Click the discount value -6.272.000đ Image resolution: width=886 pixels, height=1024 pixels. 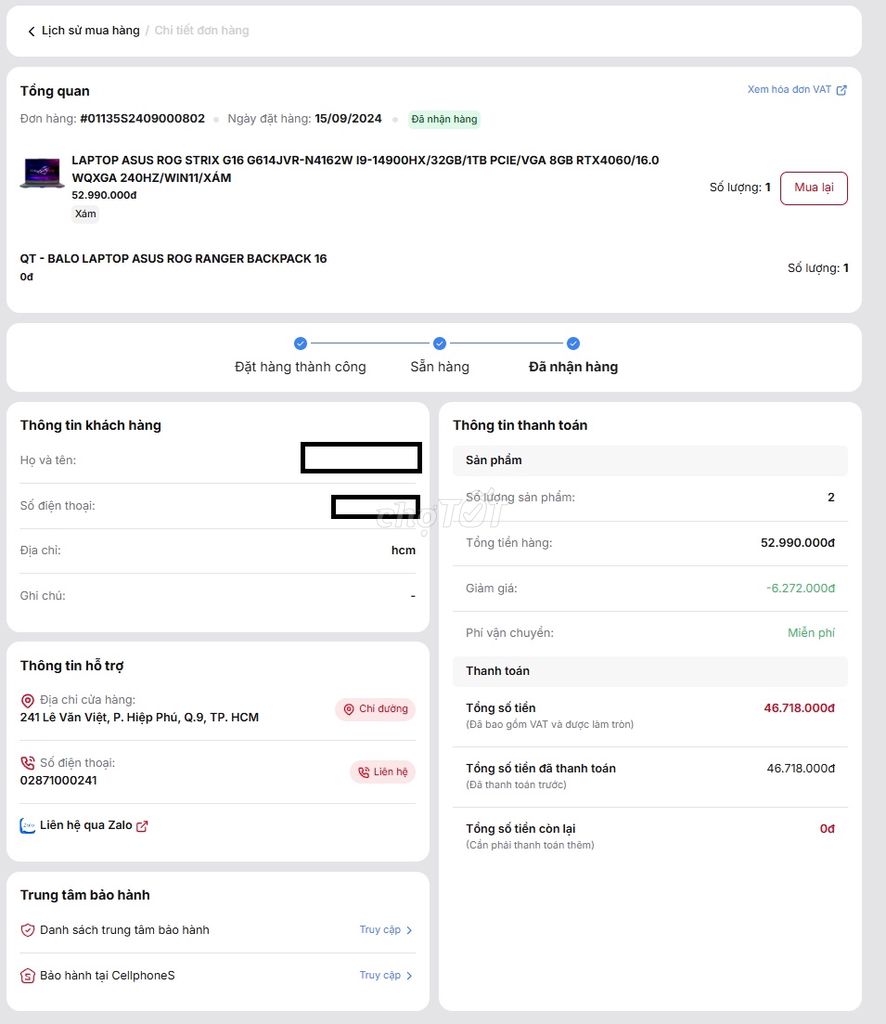click(x=800, y=588)
